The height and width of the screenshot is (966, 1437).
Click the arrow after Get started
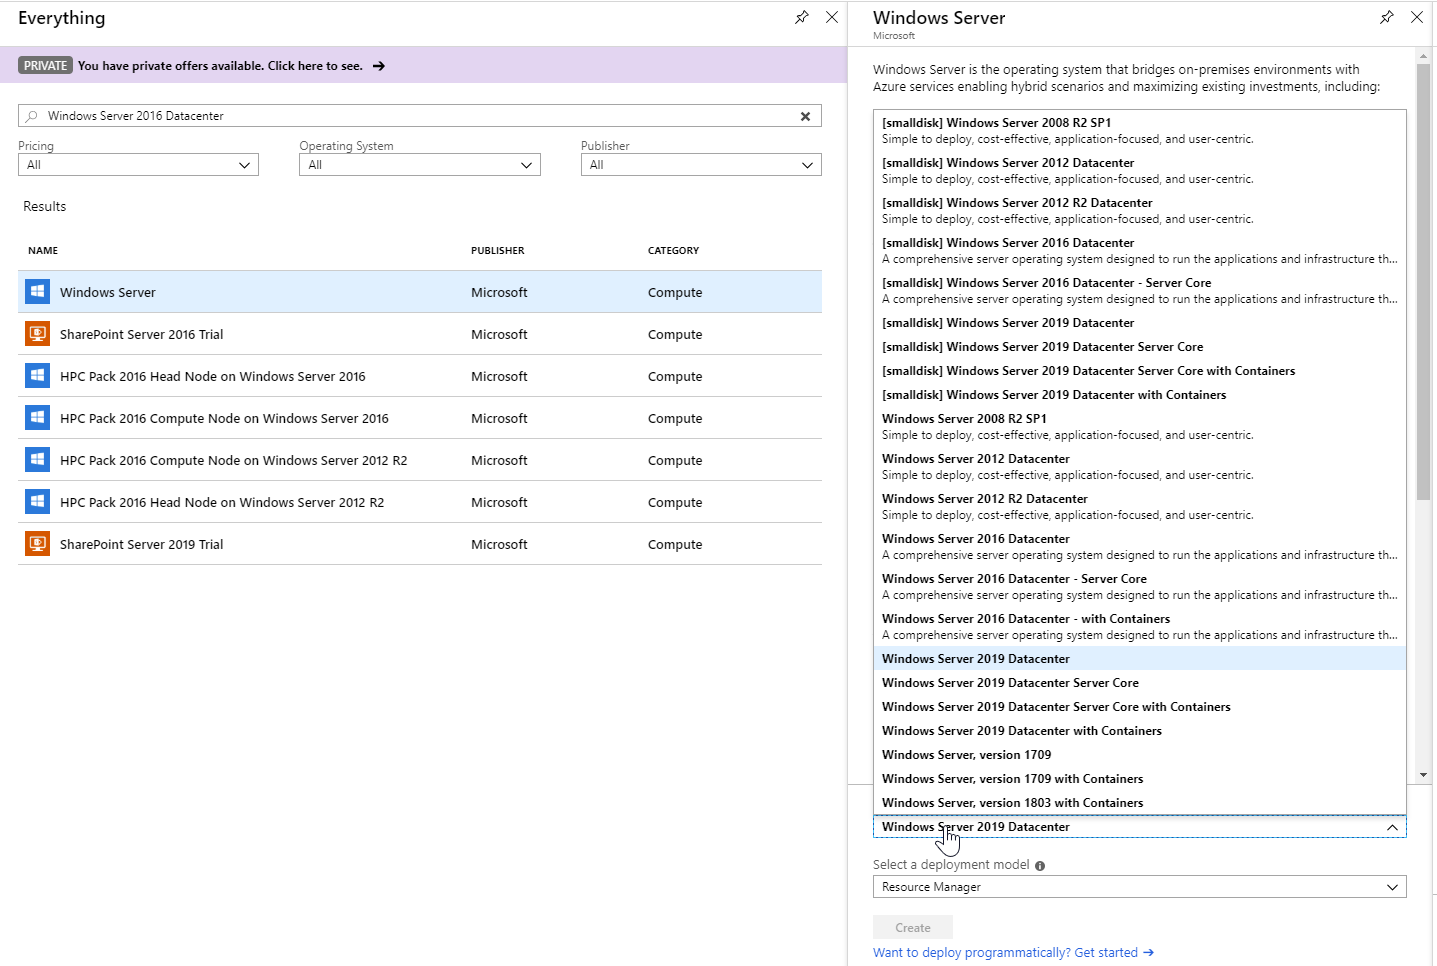click(1148, 952)
